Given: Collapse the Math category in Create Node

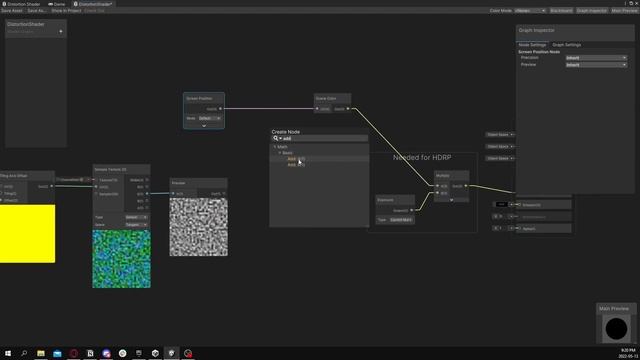Looking at the screenshot, I should pos(275,147).
